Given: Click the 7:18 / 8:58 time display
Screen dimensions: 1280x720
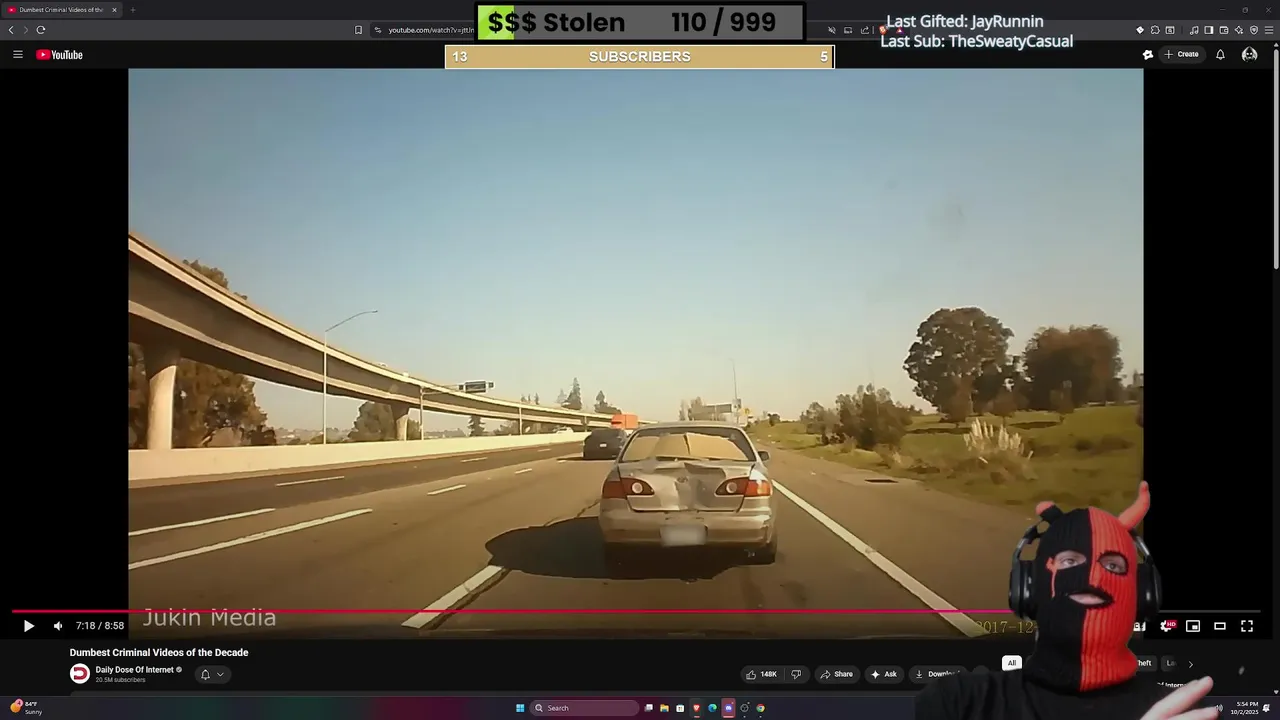Looking at the screenshot, I should pos(100,626).
